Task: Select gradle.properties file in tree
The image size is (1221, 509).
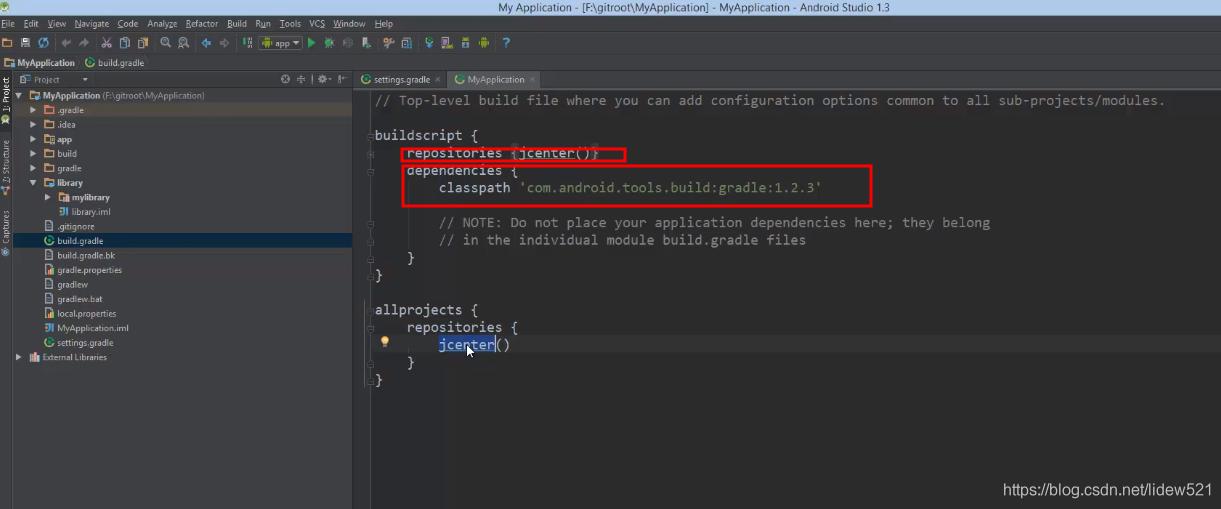Action: (83, 270)
